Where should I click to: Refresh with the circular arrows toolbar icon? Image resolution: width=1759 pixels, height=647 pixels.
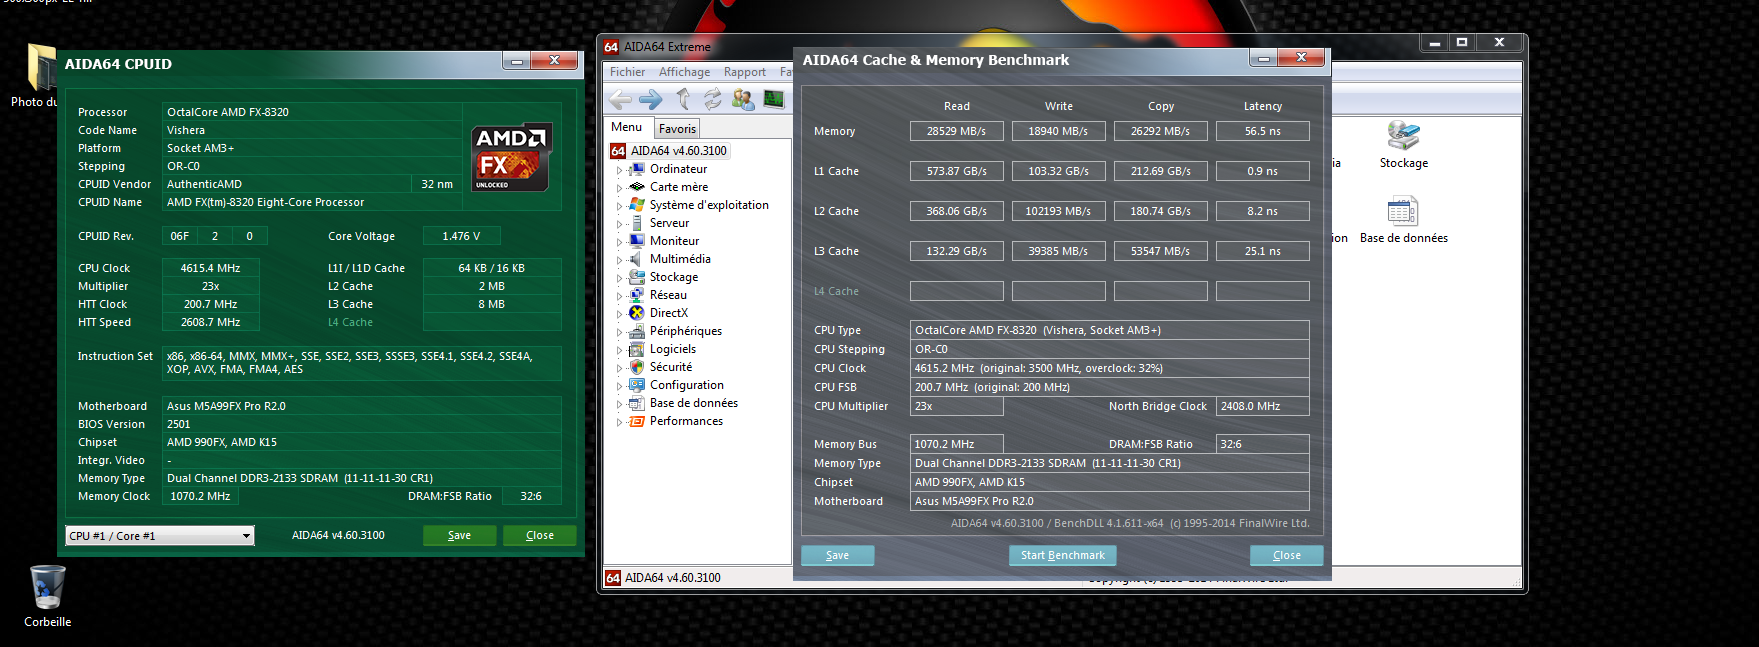tap(712, 99)
